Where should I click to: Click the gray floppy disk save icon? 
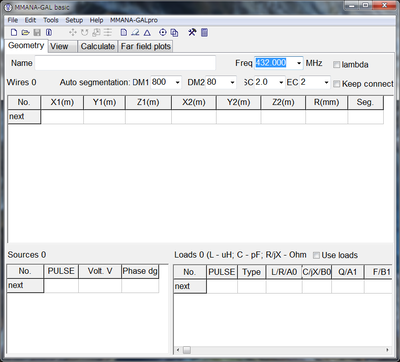(37, 33)
